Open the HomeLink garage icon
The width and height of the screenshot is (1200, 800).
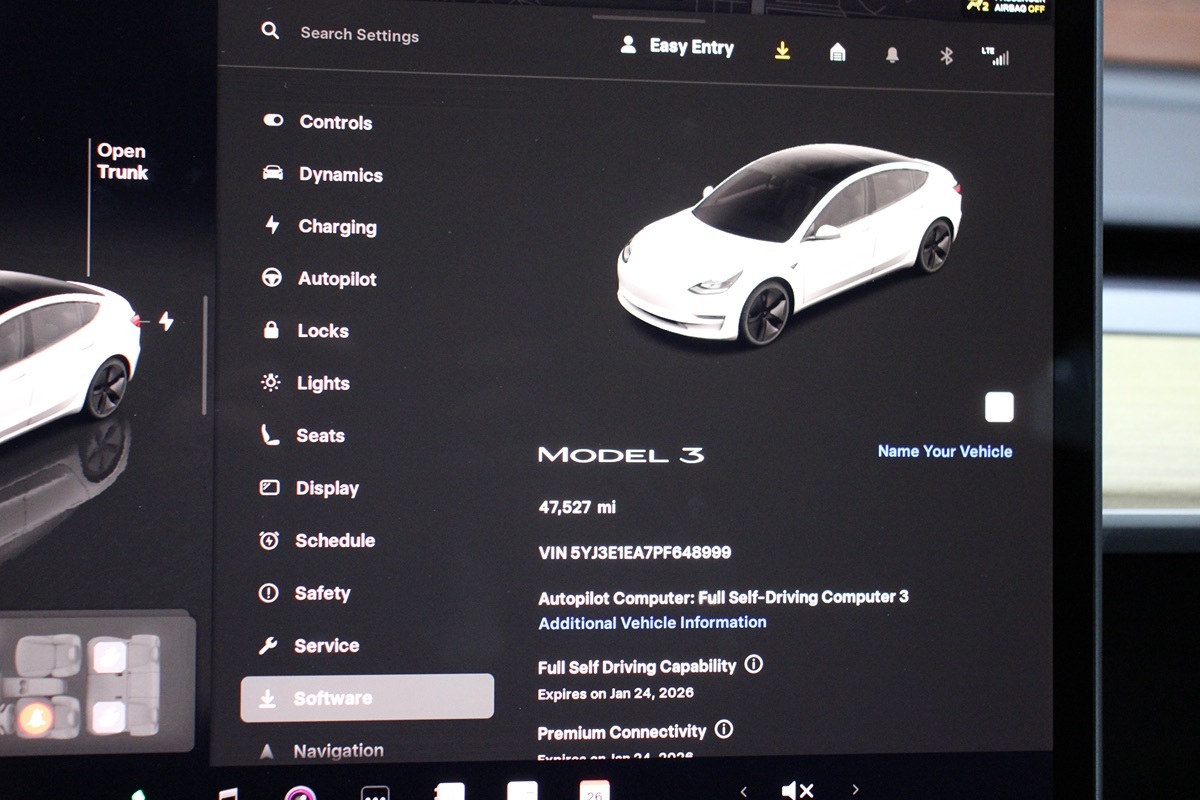[838, 53]
